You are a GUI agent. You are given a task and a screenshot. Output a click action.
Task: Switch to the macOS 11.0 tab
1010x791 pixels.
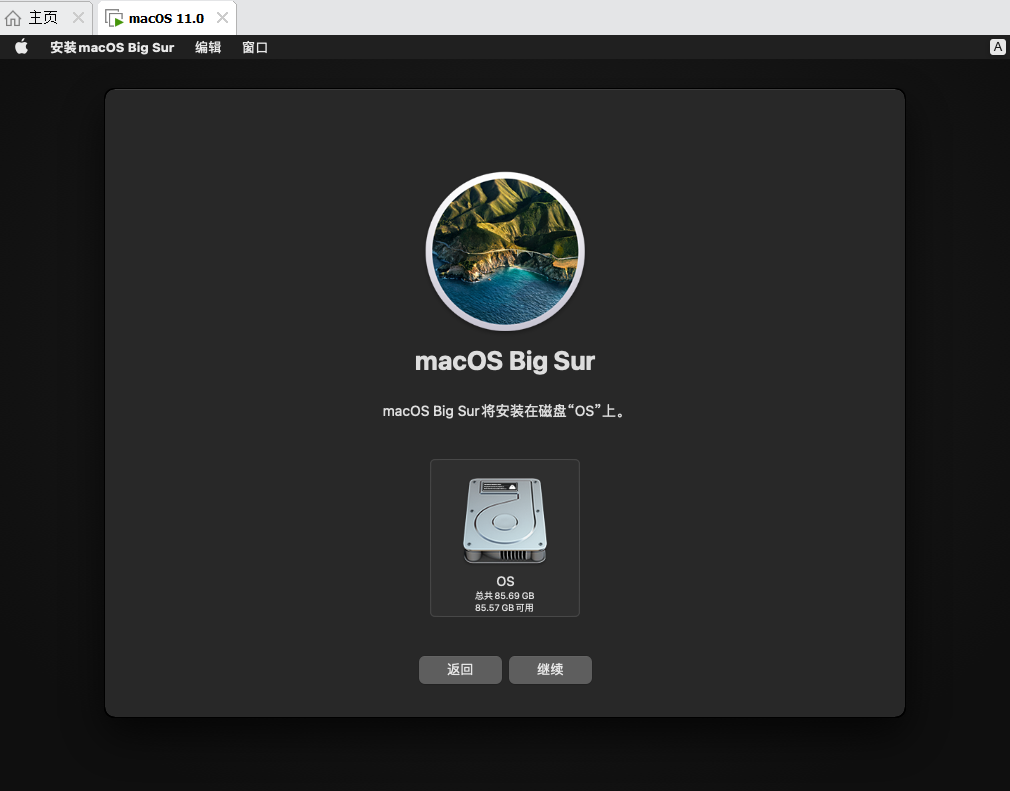166,17
